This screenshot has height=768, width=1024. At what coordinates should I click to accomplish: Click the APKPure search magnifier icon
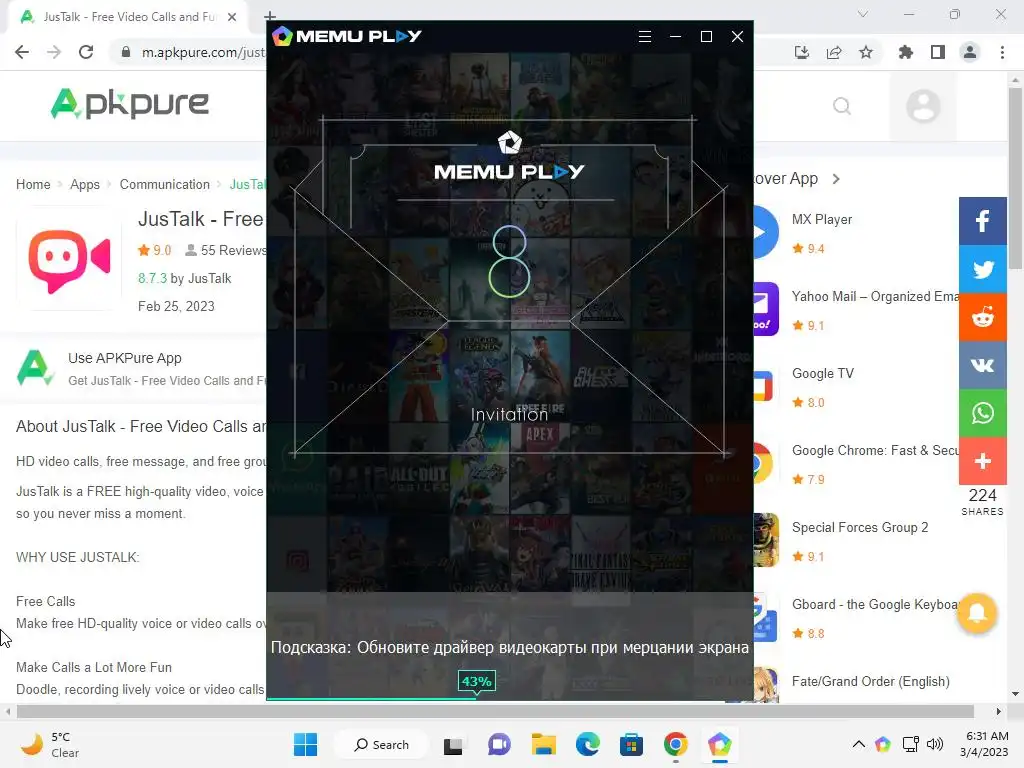point(842,106)
